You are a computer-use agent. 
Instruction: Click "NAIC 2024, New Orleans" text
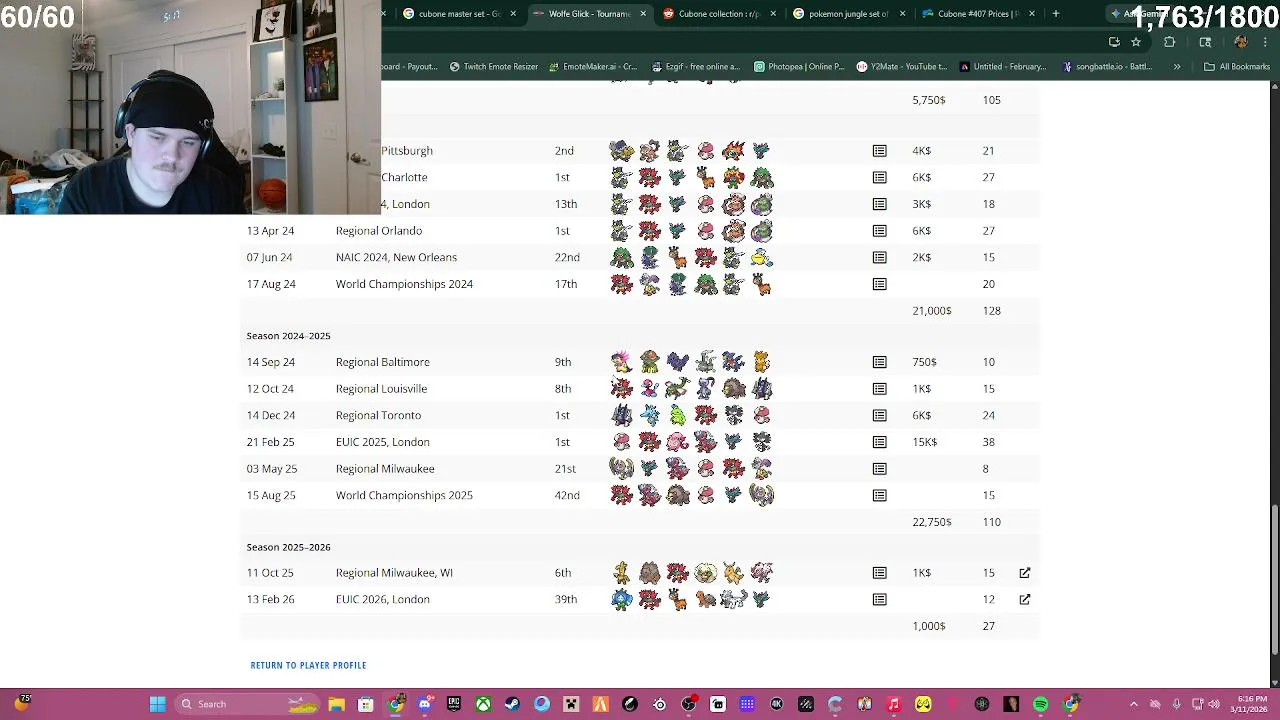396,257
